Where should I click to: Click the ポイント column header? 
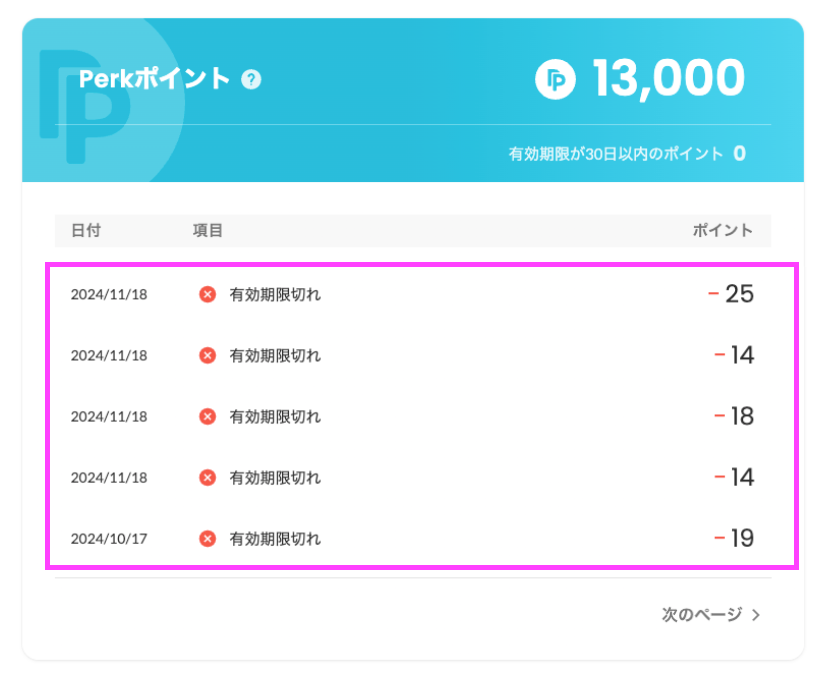pos(723,231)
